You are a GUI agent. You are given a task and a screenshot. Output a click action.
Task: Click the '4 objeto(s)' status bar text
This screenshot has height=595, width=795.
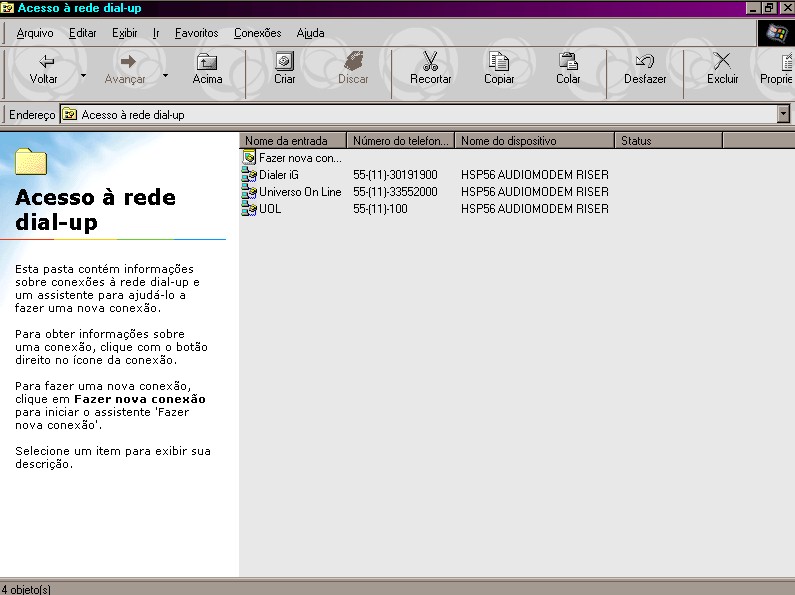click(26, 589)
